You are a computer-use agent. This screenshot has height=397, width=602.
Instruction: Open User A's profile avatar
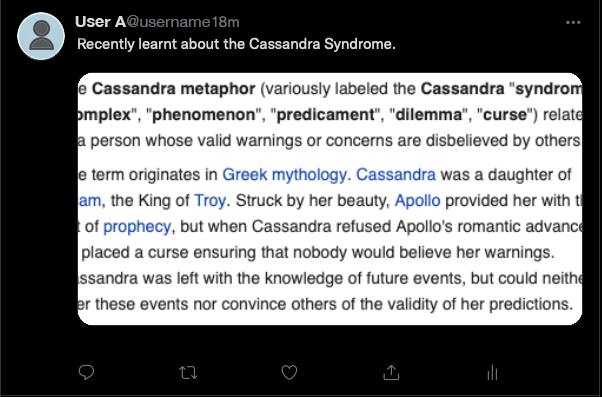[x=41, y=36]
